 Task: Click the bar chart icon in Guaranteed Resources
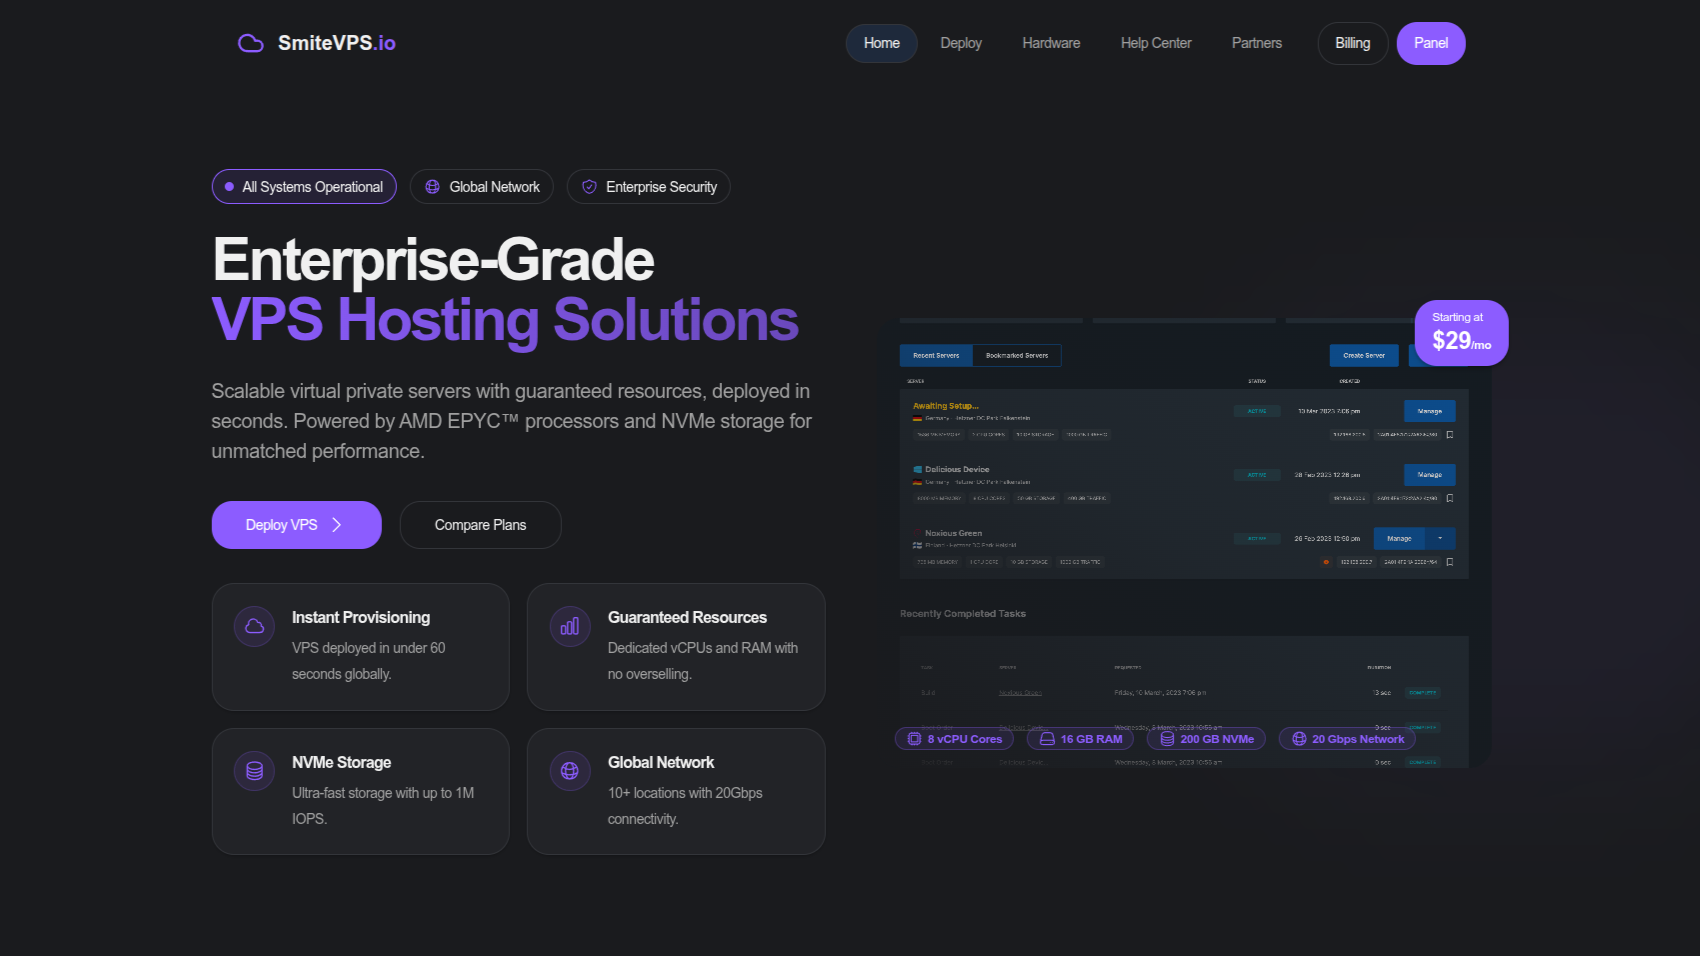[x=570, y=627]
